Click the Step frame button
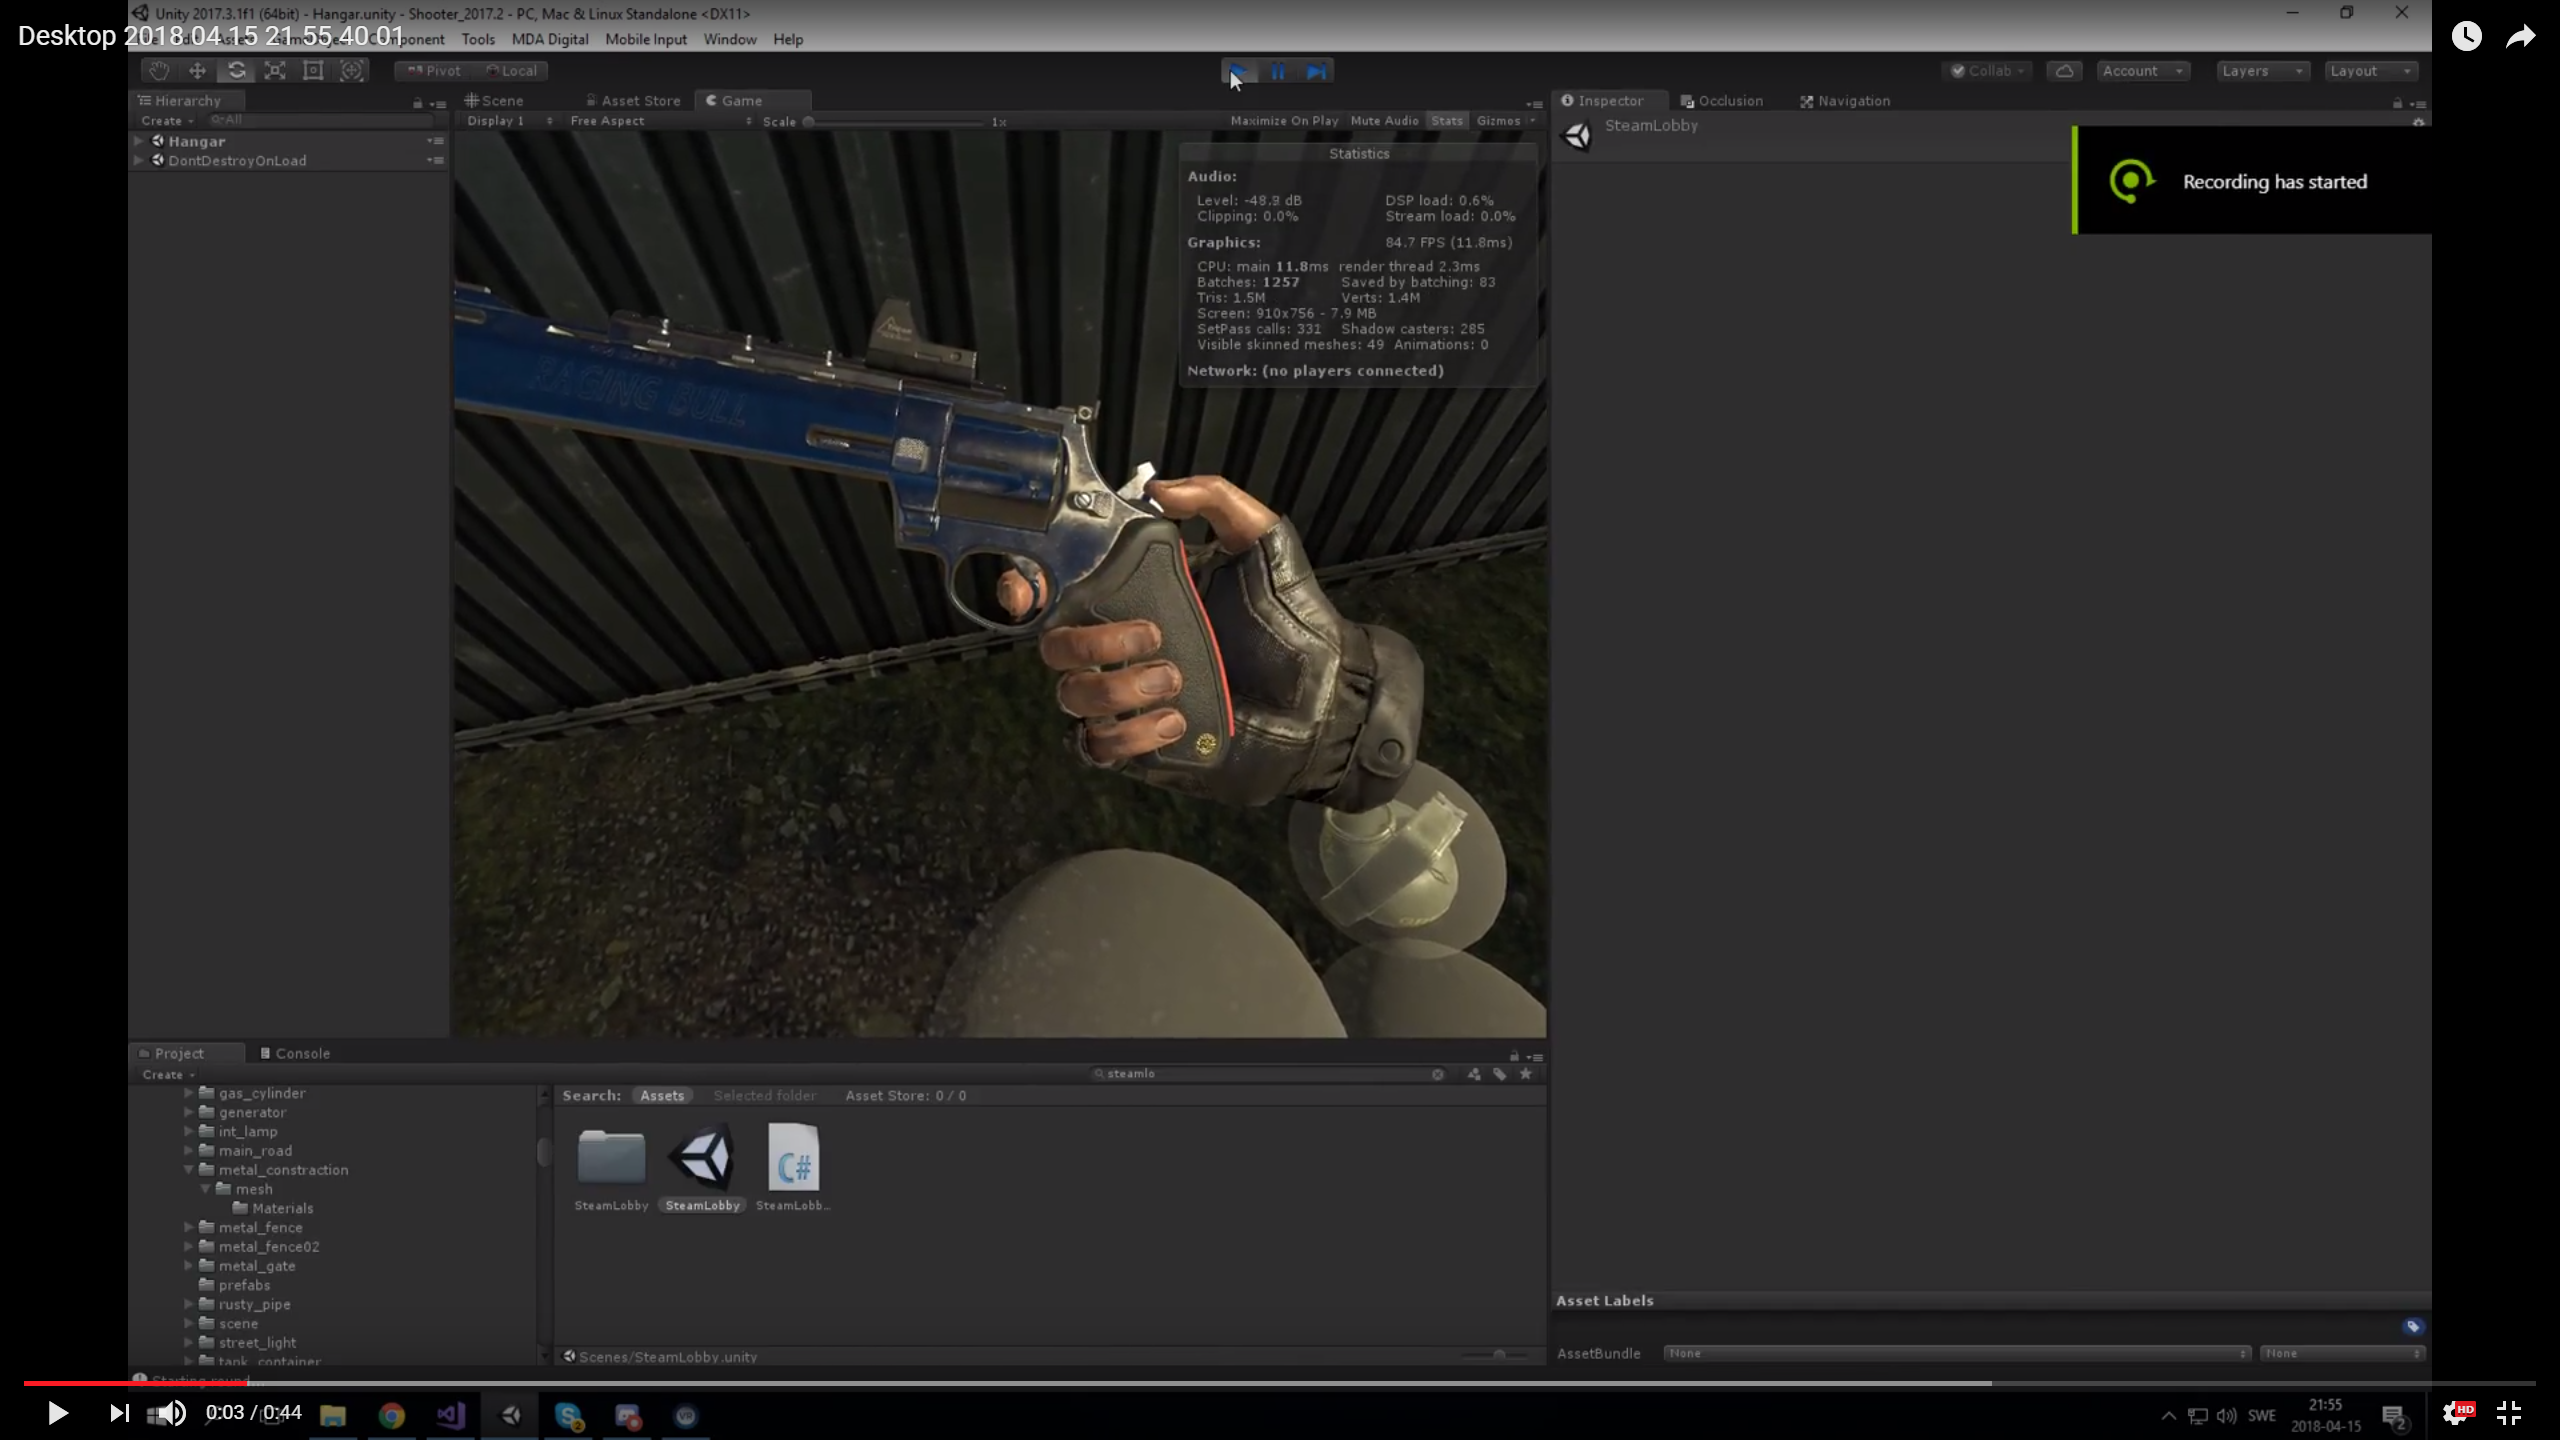Screen dimensions: 2560x1440 point(1316,71)
